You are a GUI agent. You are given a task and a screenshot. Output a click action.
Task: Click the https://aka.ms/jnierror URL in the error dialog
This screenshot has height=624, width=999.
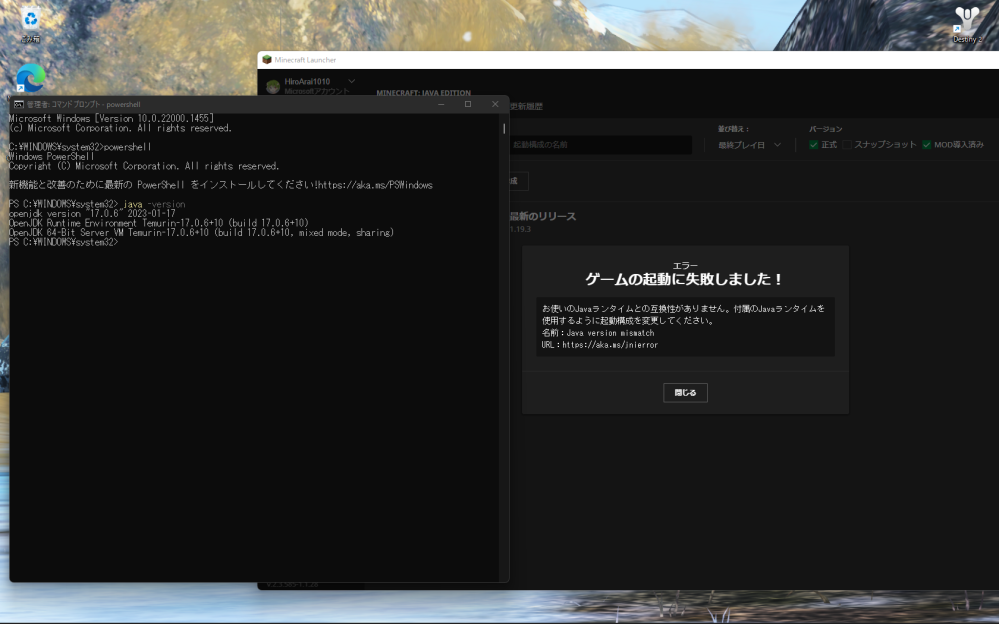pos(610,345)
